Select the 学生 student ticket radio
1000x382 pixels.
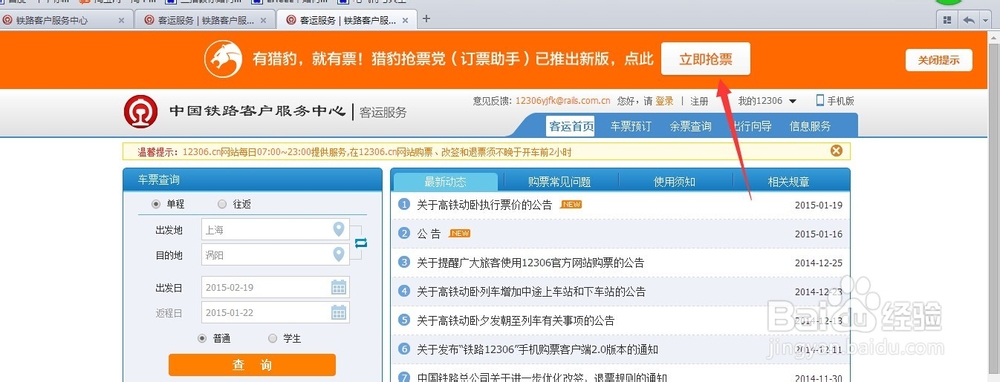(272, 339)
